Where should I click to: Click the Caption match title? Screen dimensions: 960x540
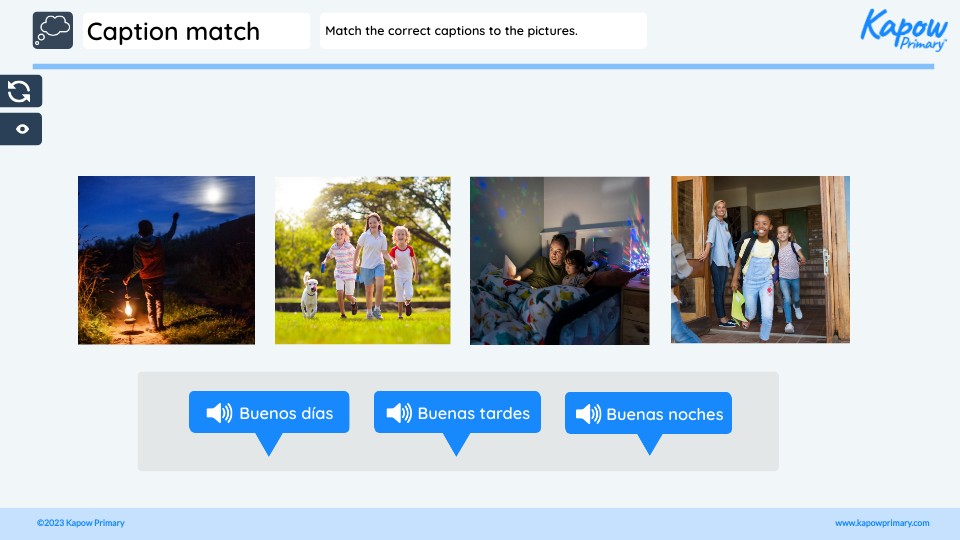coord(173,31)
